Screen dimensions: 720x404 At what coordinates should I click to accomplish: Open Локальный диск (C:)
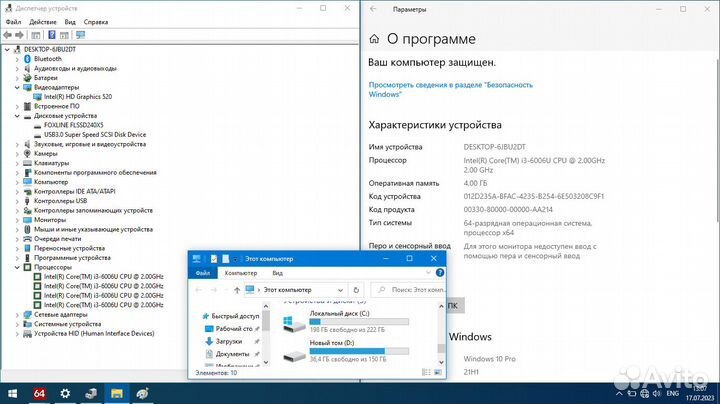[x=345, y=321]
